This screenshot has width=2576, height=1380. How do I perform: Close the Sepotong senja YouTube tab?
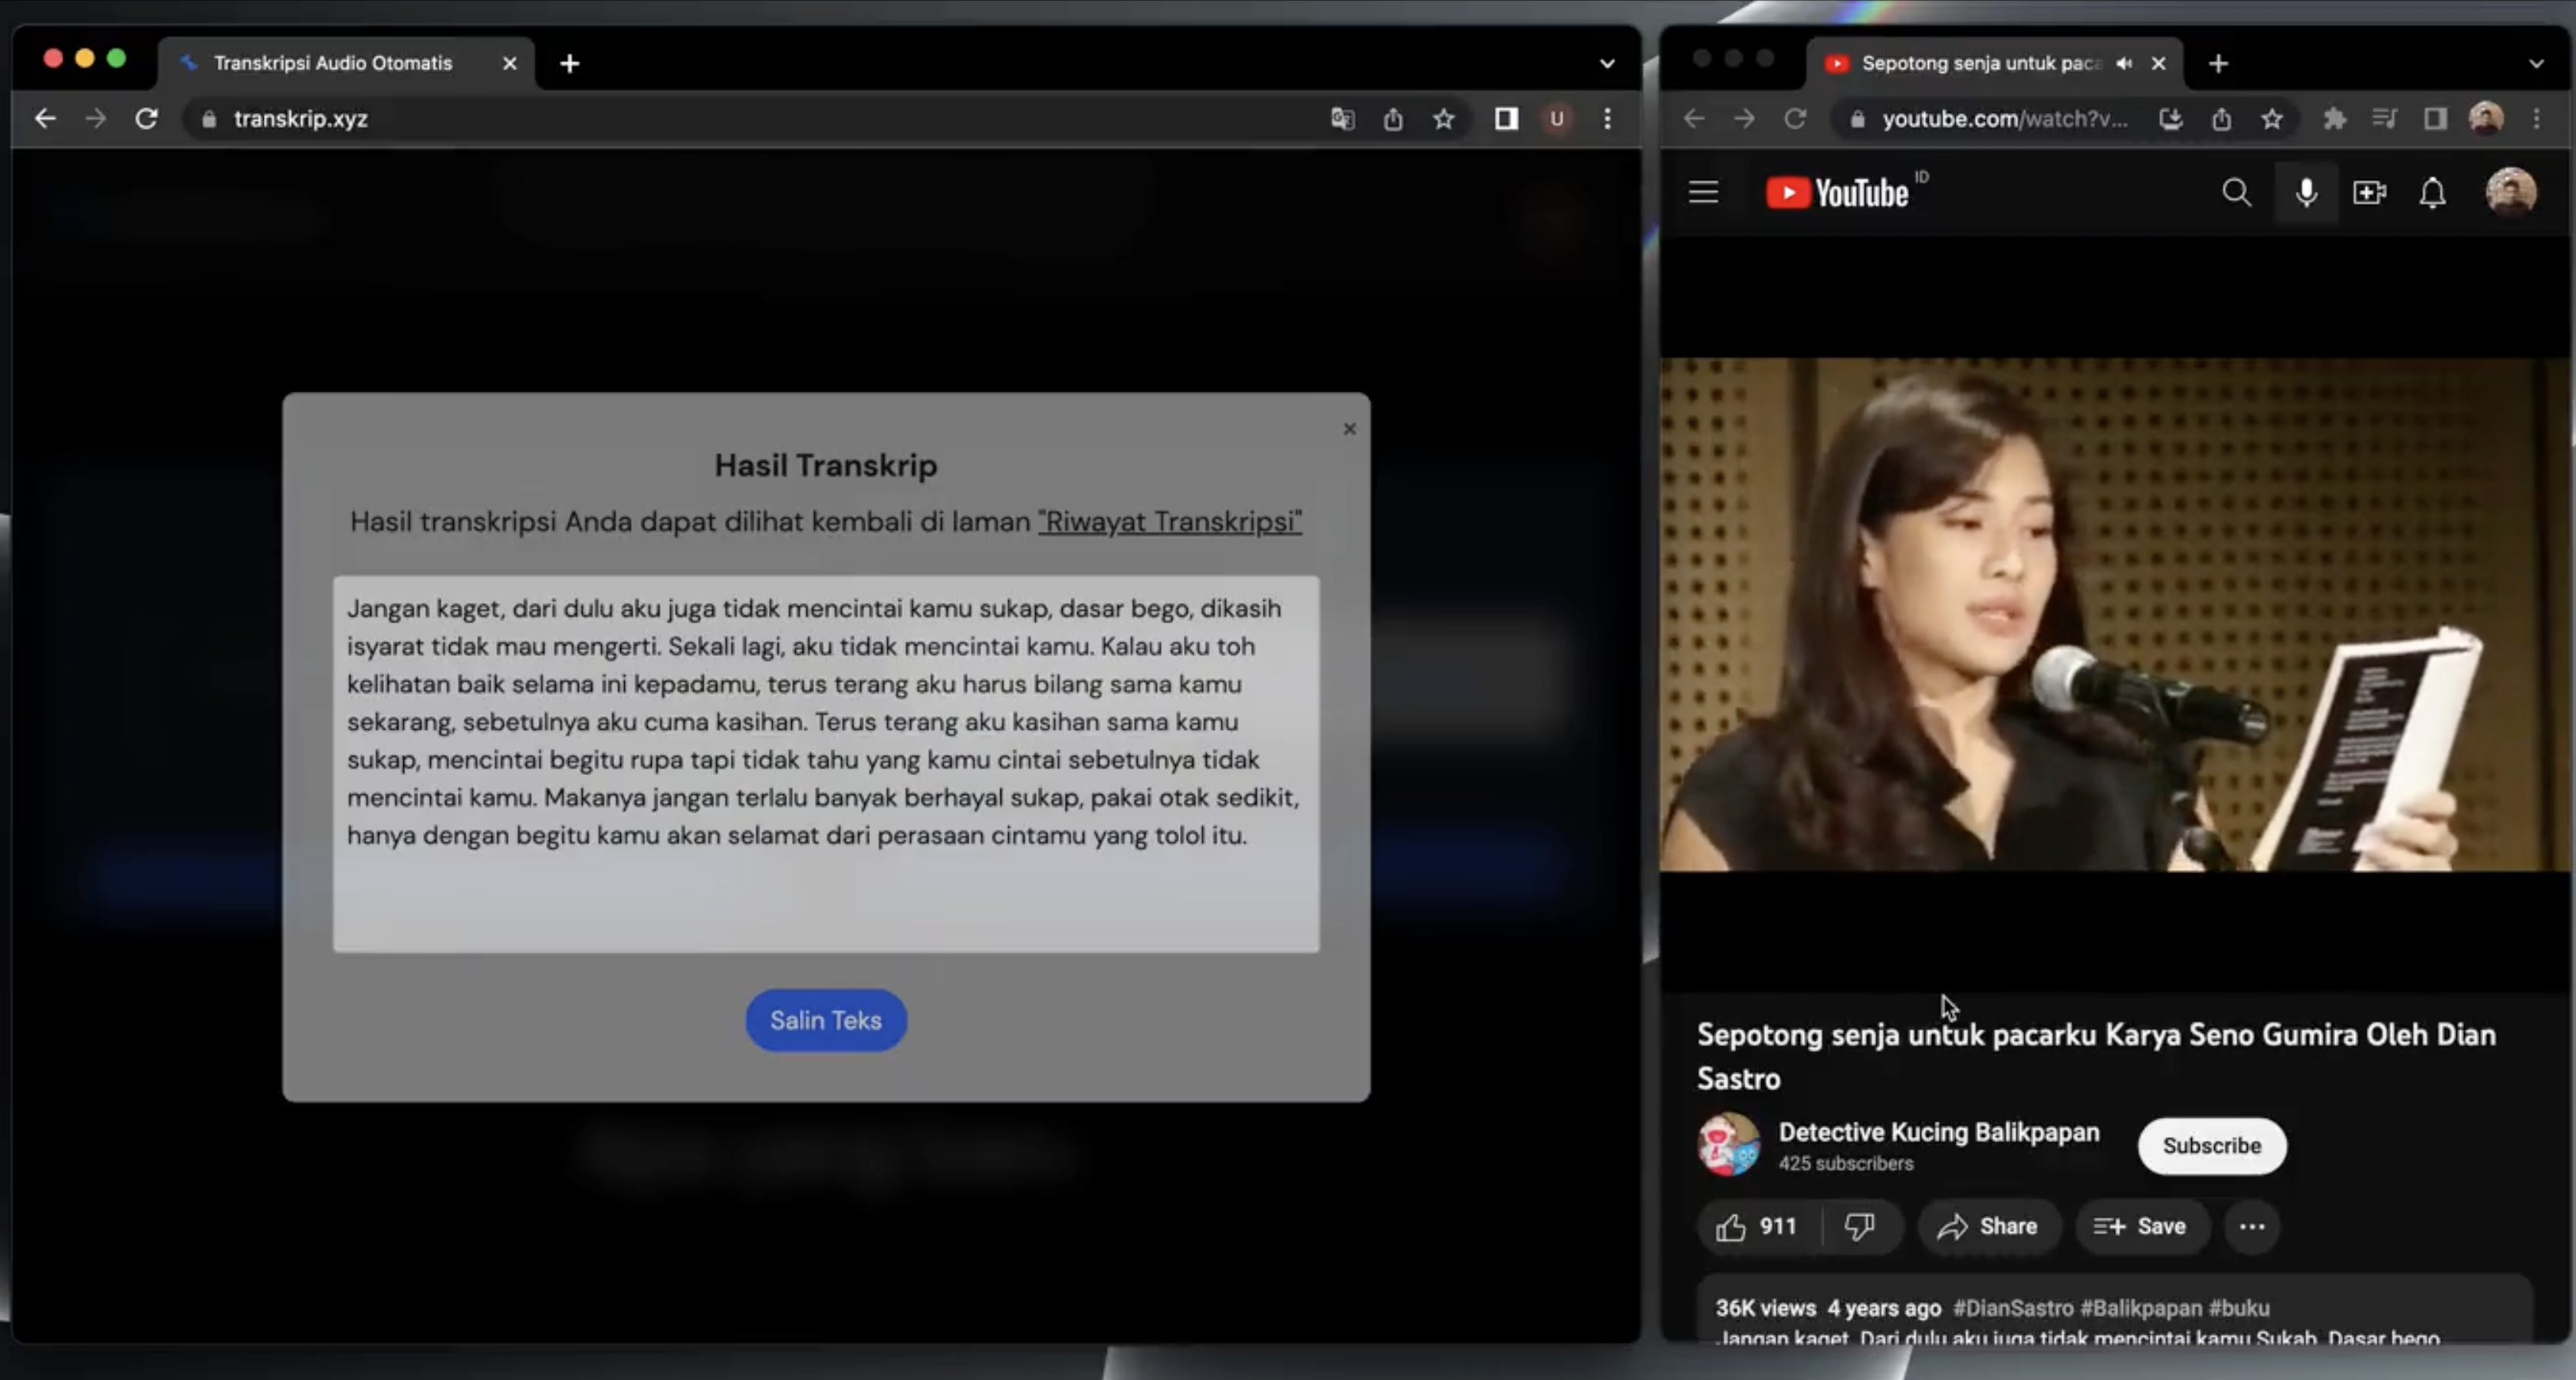pyautogui.click(x=2158, y=63)
